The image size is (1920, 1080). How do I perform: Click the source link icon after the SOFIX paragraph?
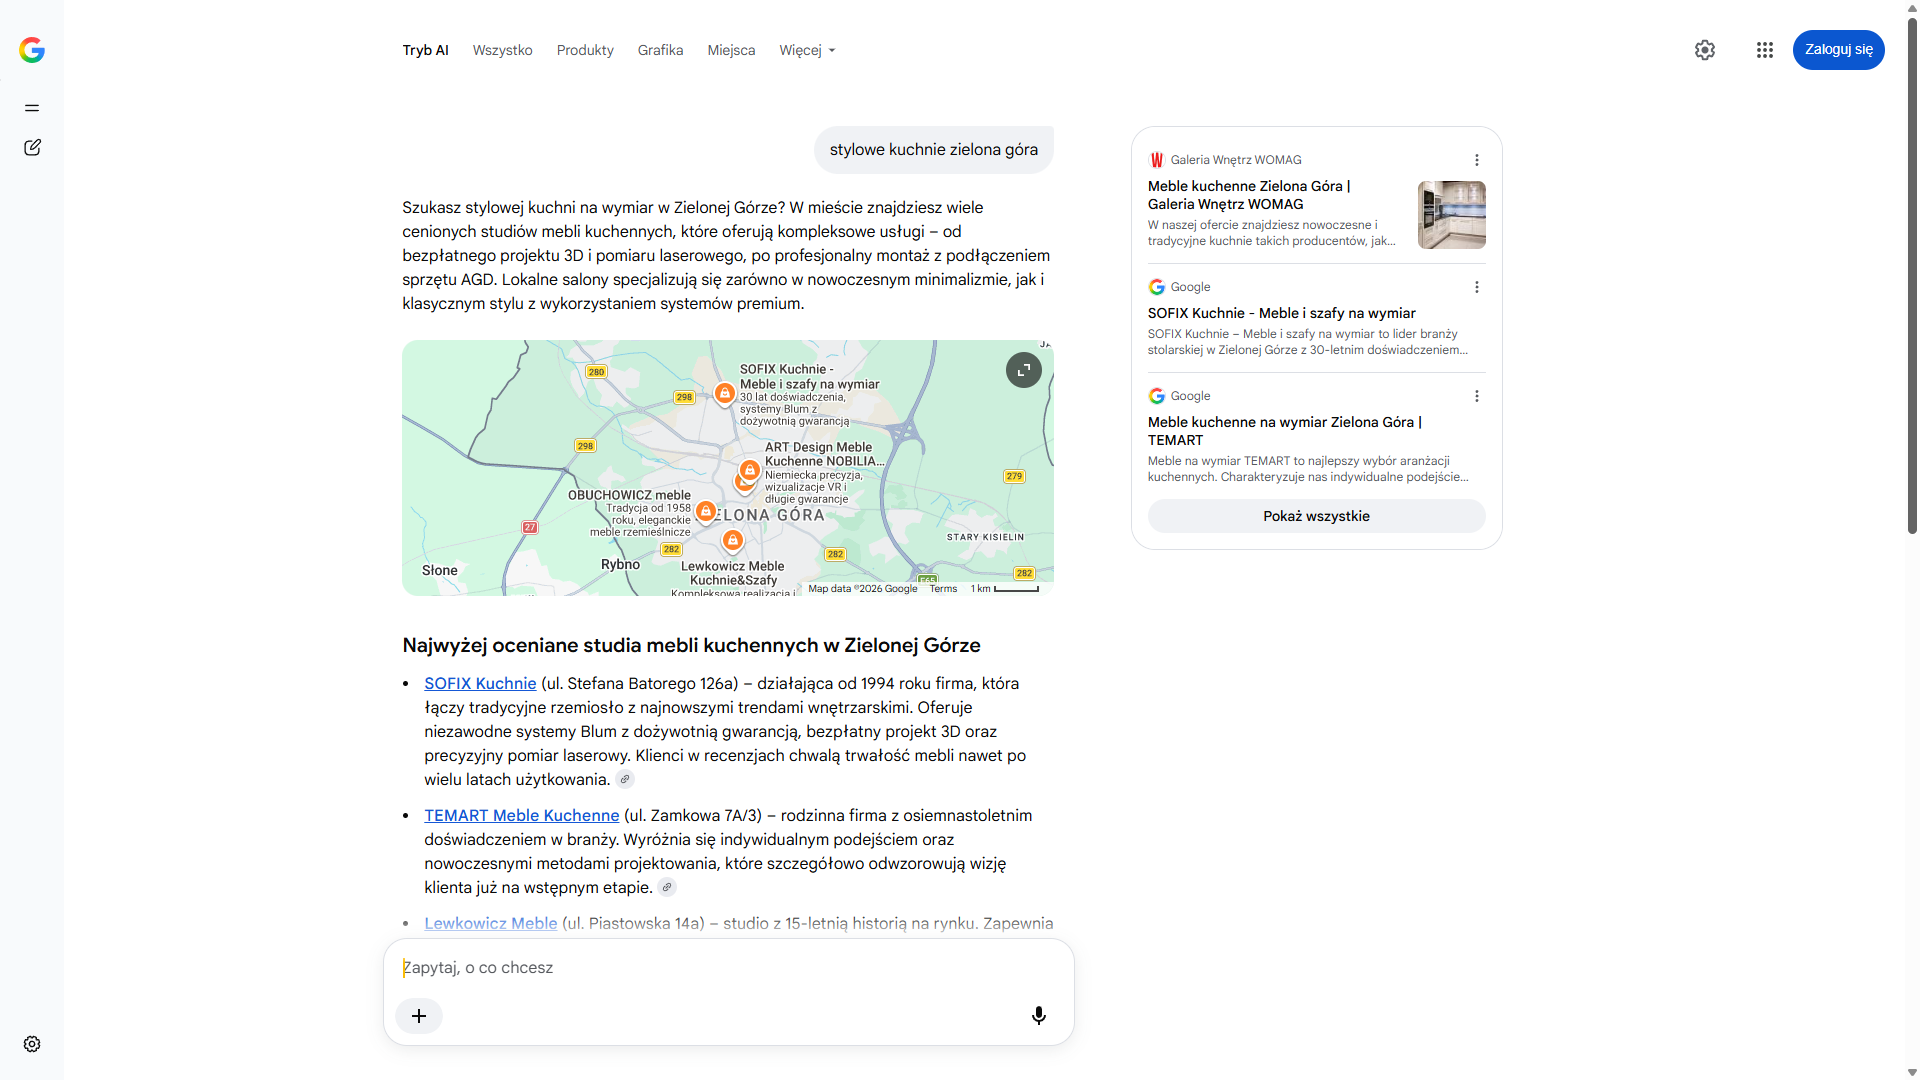pyautogui.click(x=625, y=780)
